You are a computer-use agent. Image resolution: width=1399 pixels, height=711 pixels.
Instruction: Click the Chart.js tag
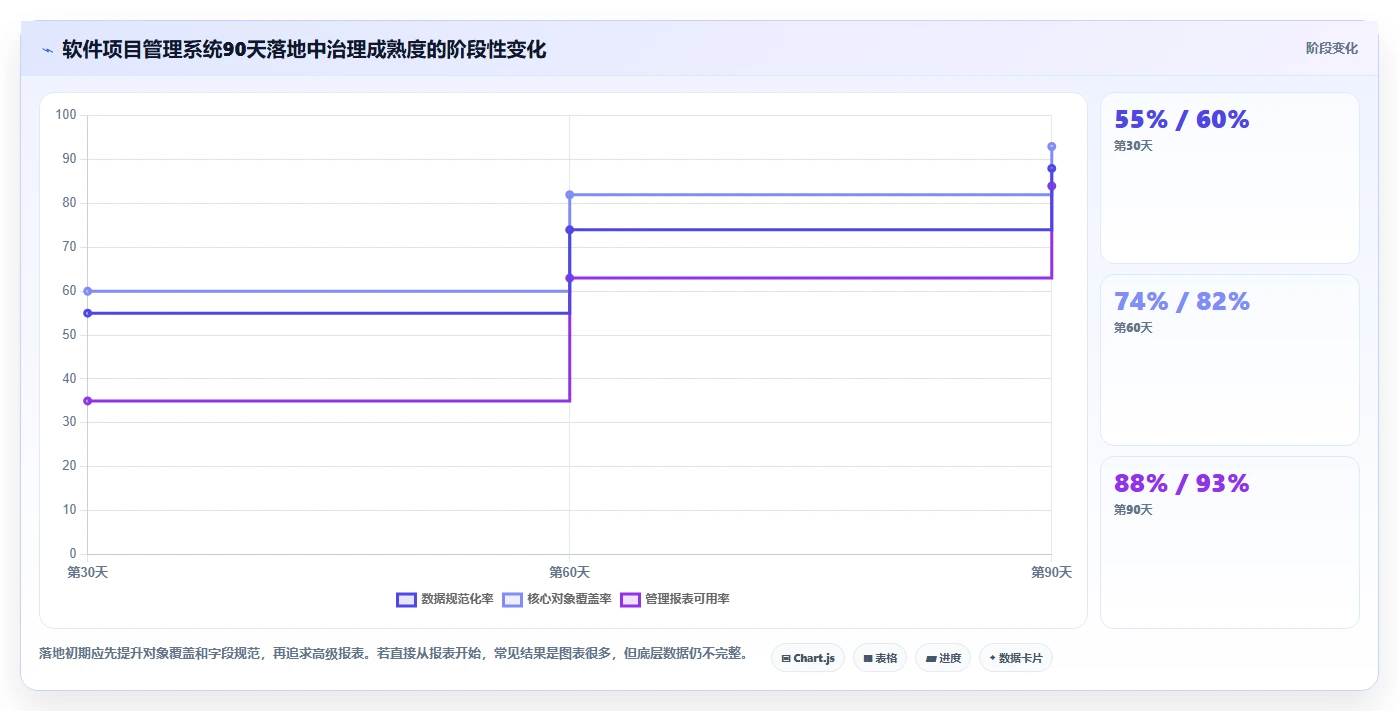coord(808,658)
